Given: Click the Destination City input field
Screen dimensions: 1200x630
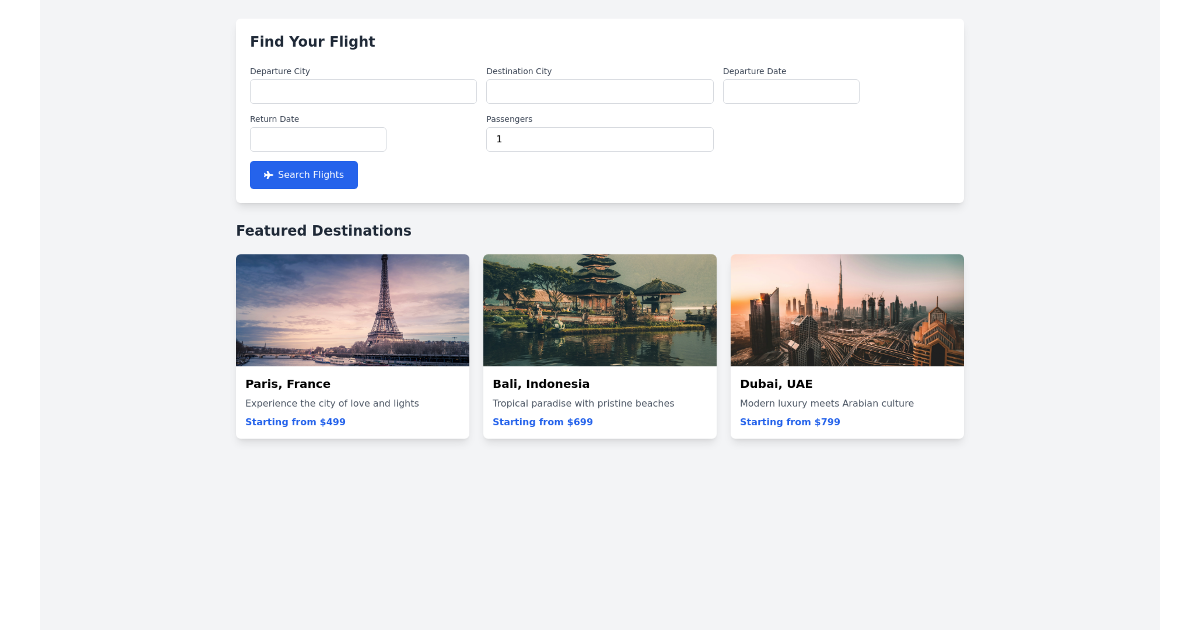Looking at the screenshot, I should click(x=599, y=91).
